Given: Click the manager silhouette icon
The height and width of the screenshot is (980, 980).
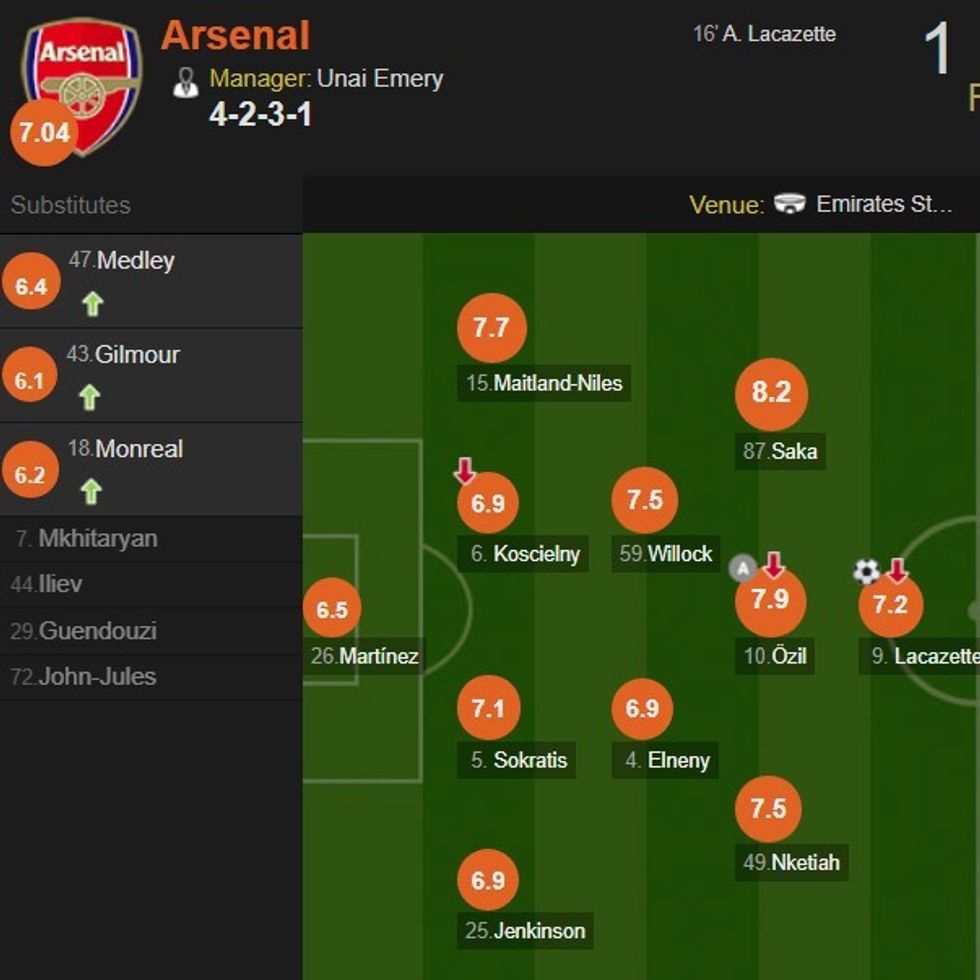Looking at the screenshot, I should [x=185, y=82].
